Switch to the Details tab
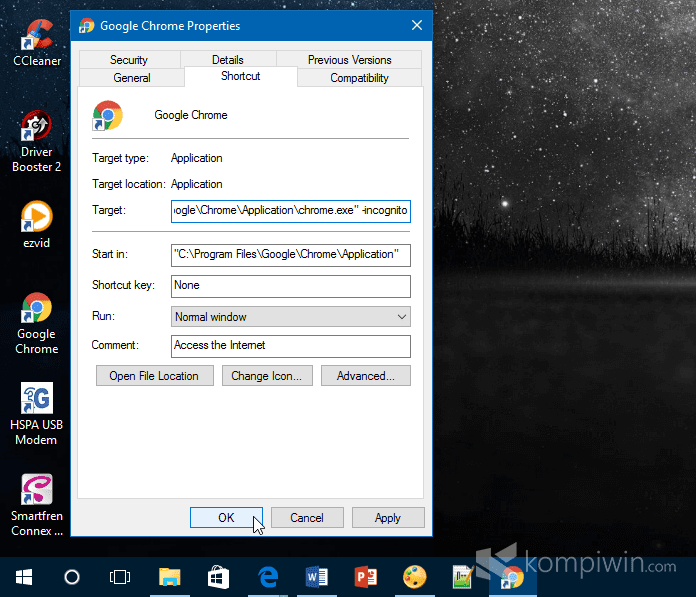Image resolution: width=696 pixels, height=597 pixels. (228, 60)
